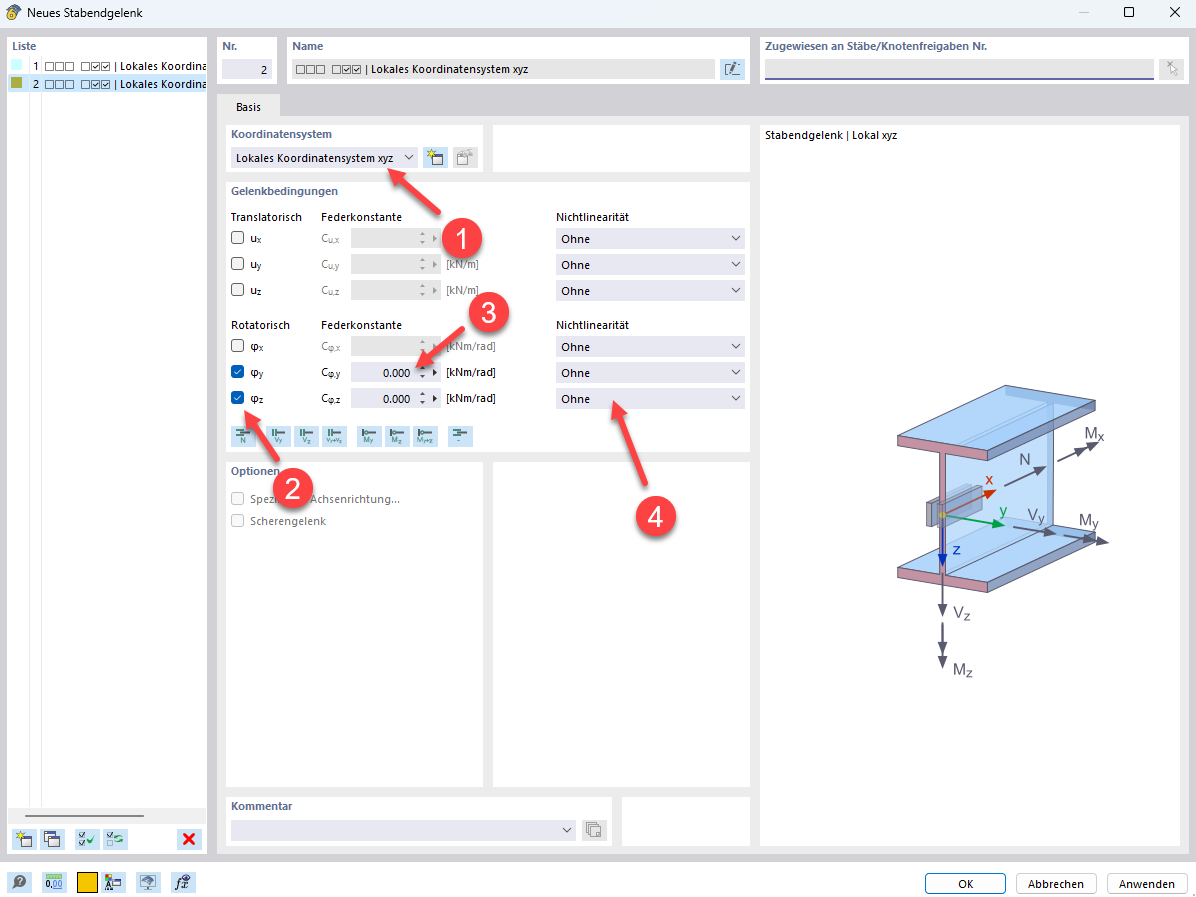
Task: Enable the φx rotational release checkbox
Action: [237, 346]
